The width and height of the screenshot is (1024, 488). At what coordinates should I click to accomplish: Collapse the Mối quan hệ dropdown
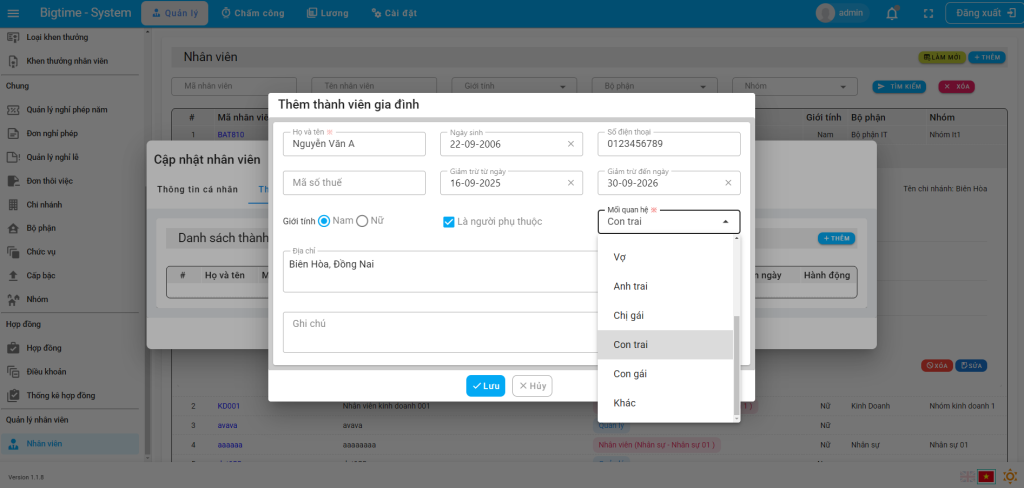point(725,222)
